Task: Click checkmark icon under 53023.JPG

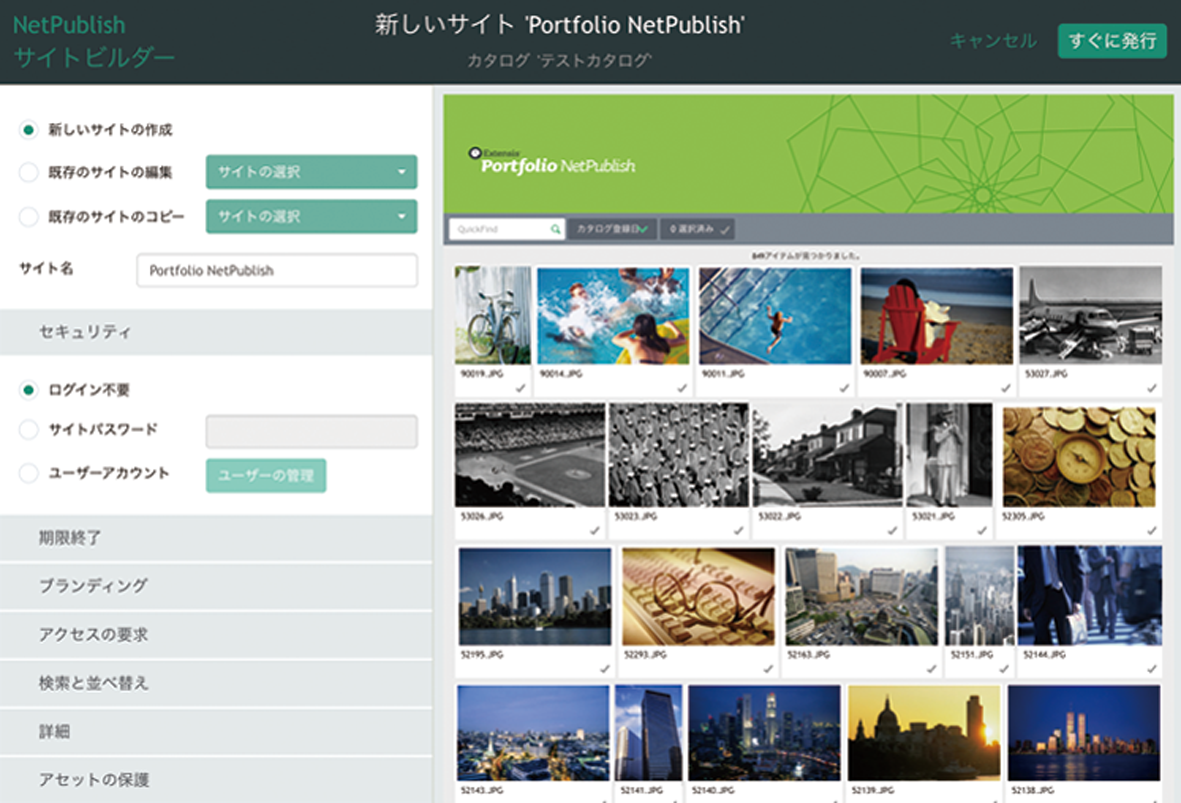Action: coord(738,530)
